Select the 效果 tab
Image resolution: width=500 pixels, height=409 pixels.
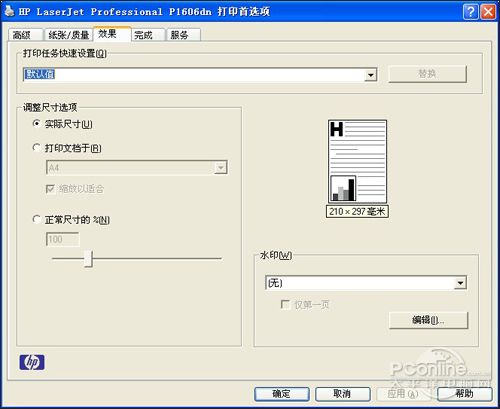click(112, 34)
